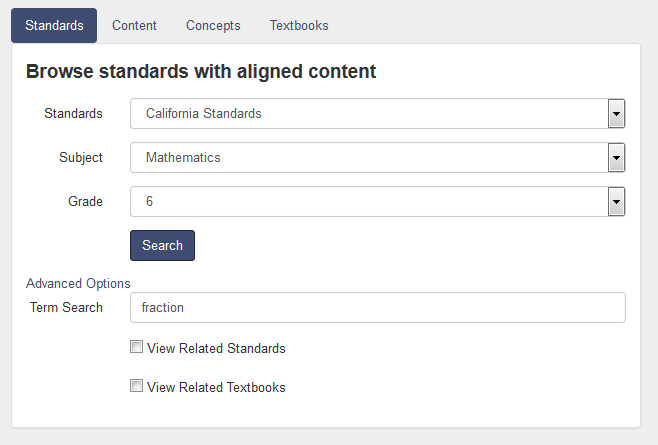Click the Standards dropdown arrow button

tap(616, 114)
